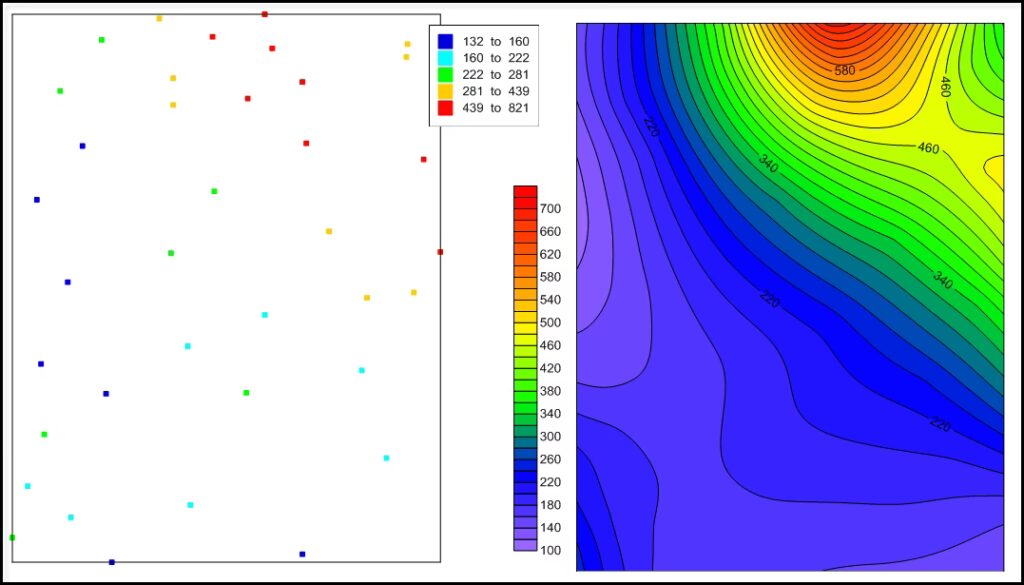Click the blue data point on the scatter plot's bottom border

coord(112,562)
